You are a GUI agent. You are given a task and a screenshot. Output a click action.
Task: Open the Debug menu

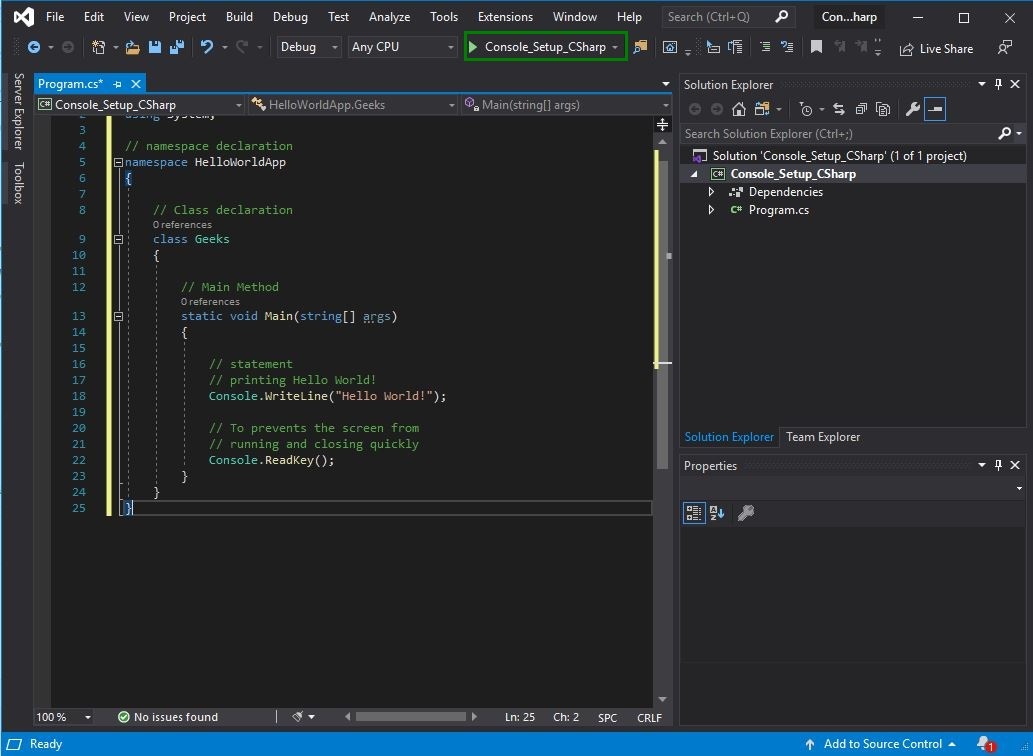tap(289, 16)
